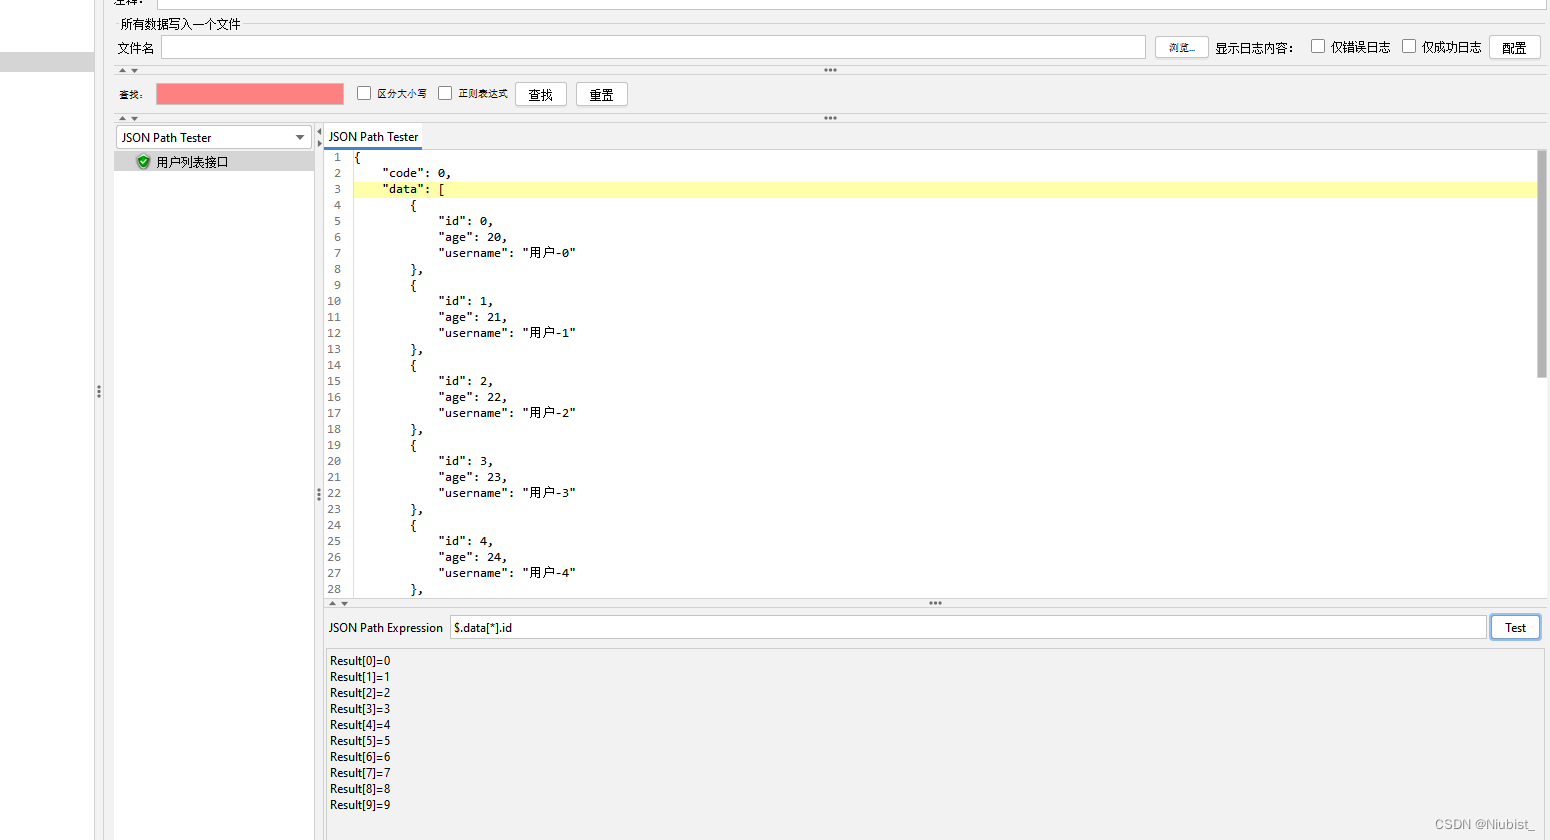This screenshot has height=840, width=1550.
Task: Click the up arrow of the splitter above JSON Path Expression
Action: [x=333, y=604]
